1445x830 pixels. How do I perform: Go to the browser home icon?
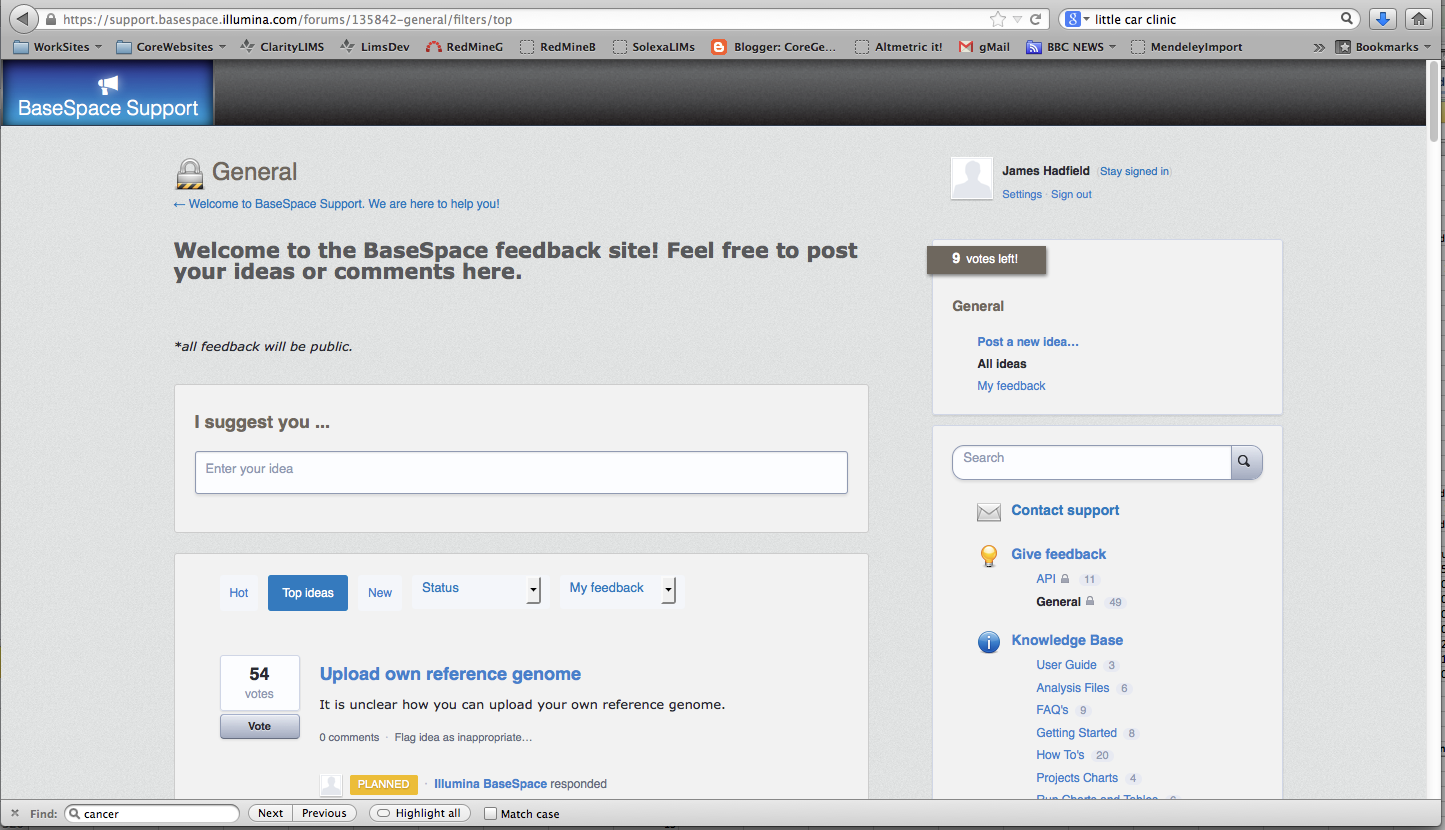[x=1417, y=19]
